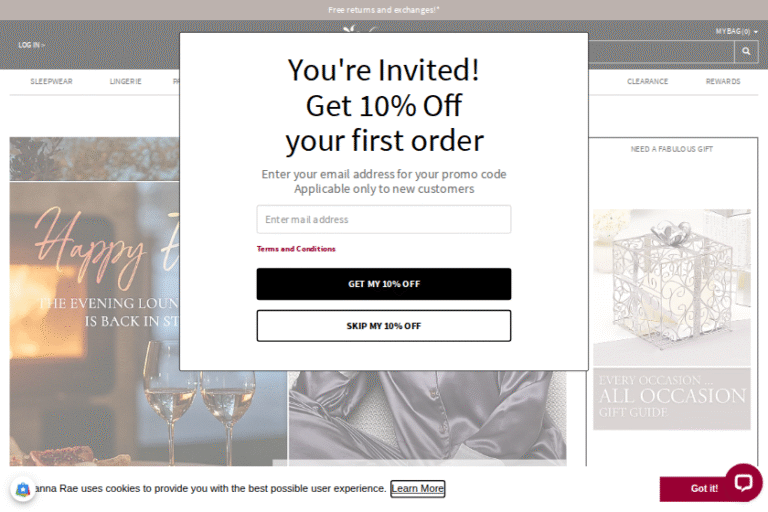Viewport: 768px width, 512px height.
Task: Click the email address input field
Action: coord(384,219)
